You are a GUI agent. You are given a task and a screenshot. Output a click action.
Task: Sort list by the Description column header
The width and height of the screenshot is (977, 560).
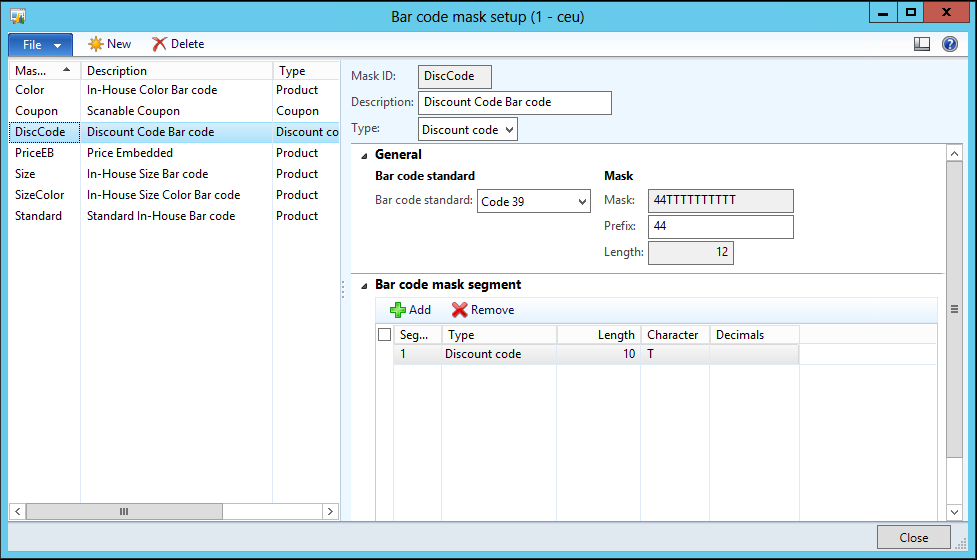click(175, 71)
